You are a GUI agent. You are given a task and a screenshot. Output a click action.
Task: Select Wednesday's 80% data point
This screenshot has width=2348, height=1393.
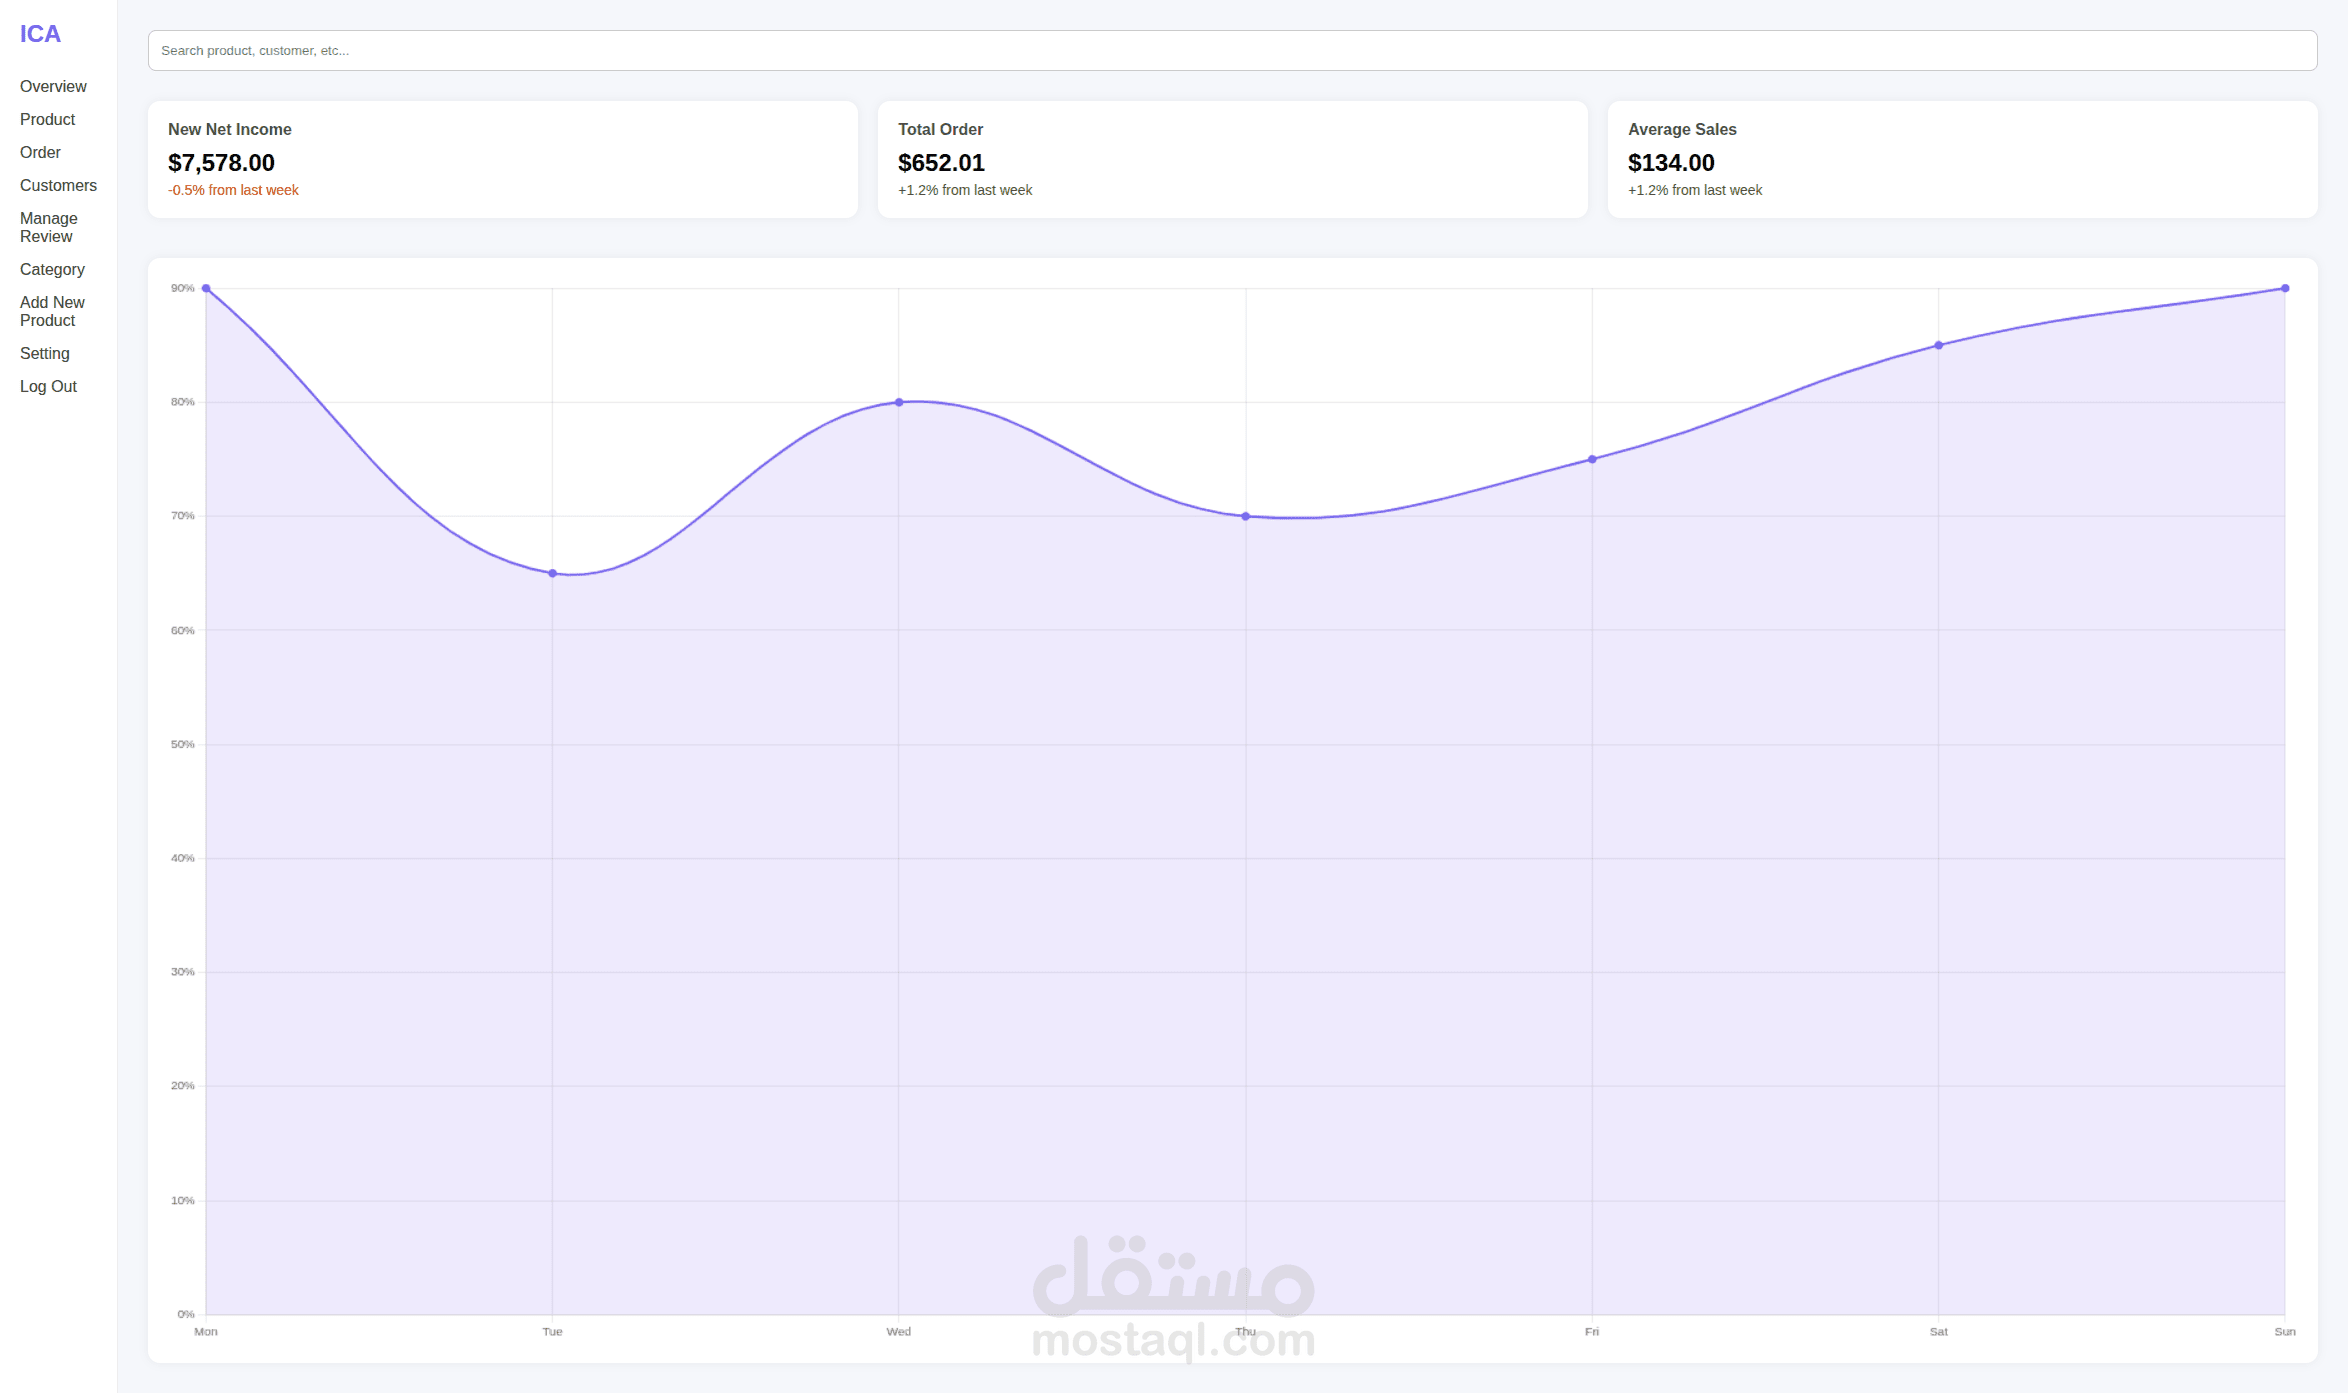click(899, 403)
